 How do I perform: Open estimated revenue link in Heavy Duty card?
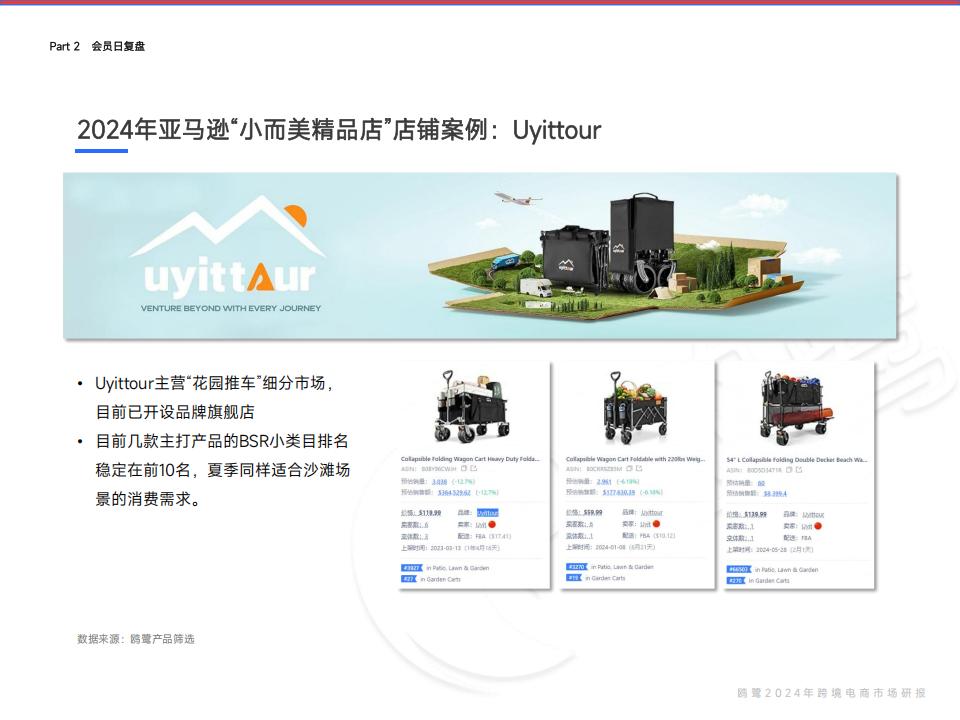(454, 492)
